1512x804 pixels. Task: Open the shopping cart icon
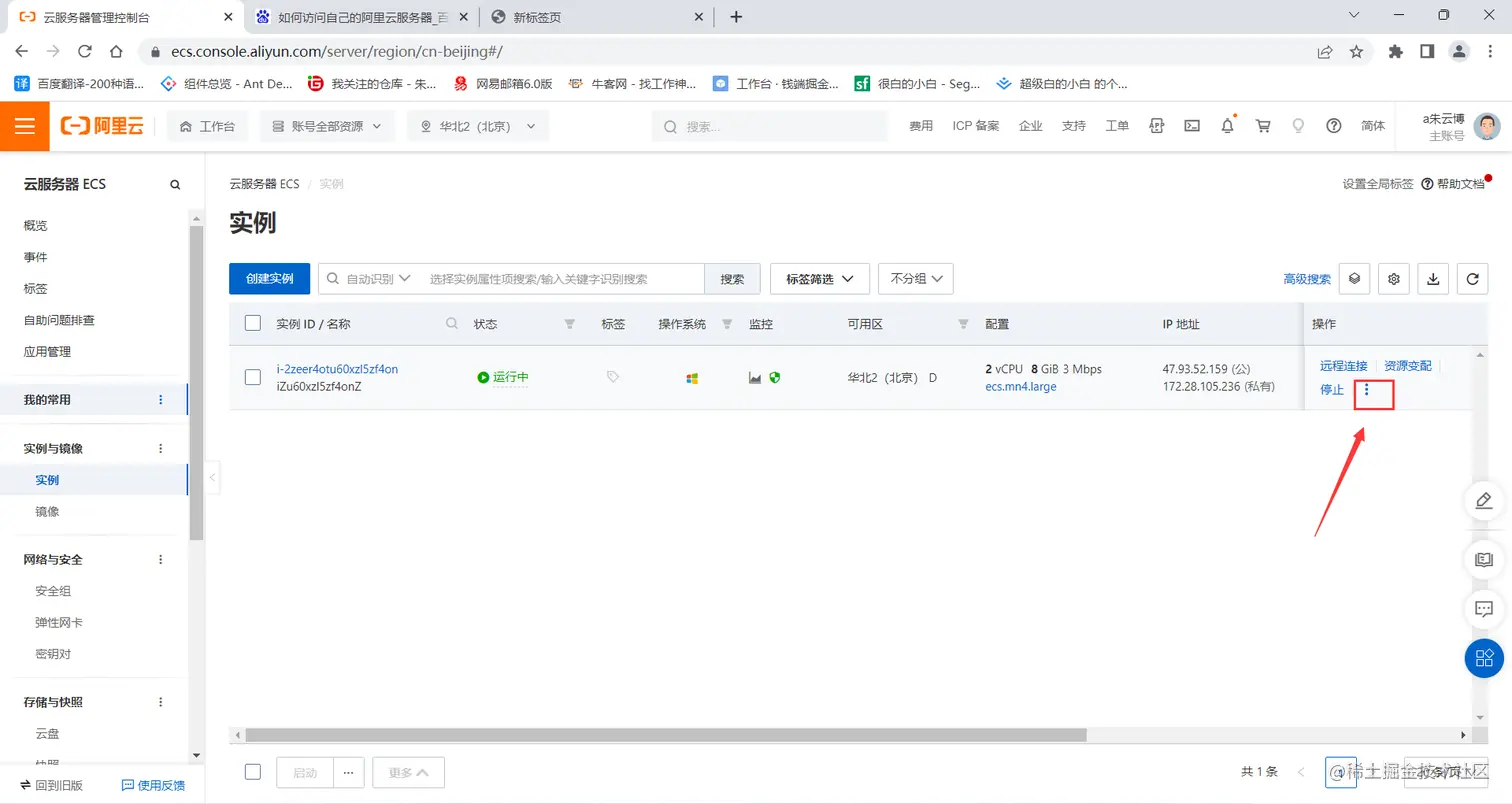(x=1263, y=126)
